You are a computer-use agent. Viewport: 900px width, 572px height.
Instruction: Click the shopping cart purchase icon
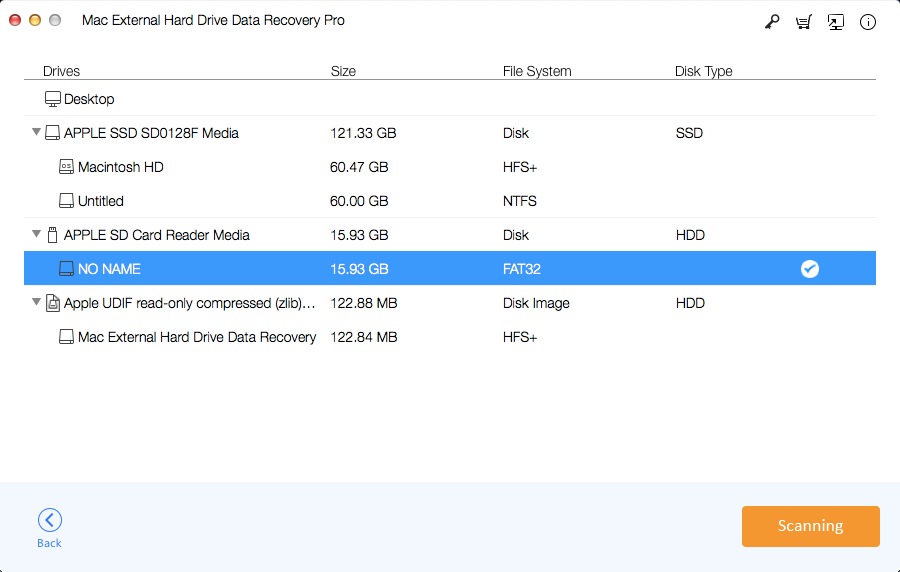point(804,22)
